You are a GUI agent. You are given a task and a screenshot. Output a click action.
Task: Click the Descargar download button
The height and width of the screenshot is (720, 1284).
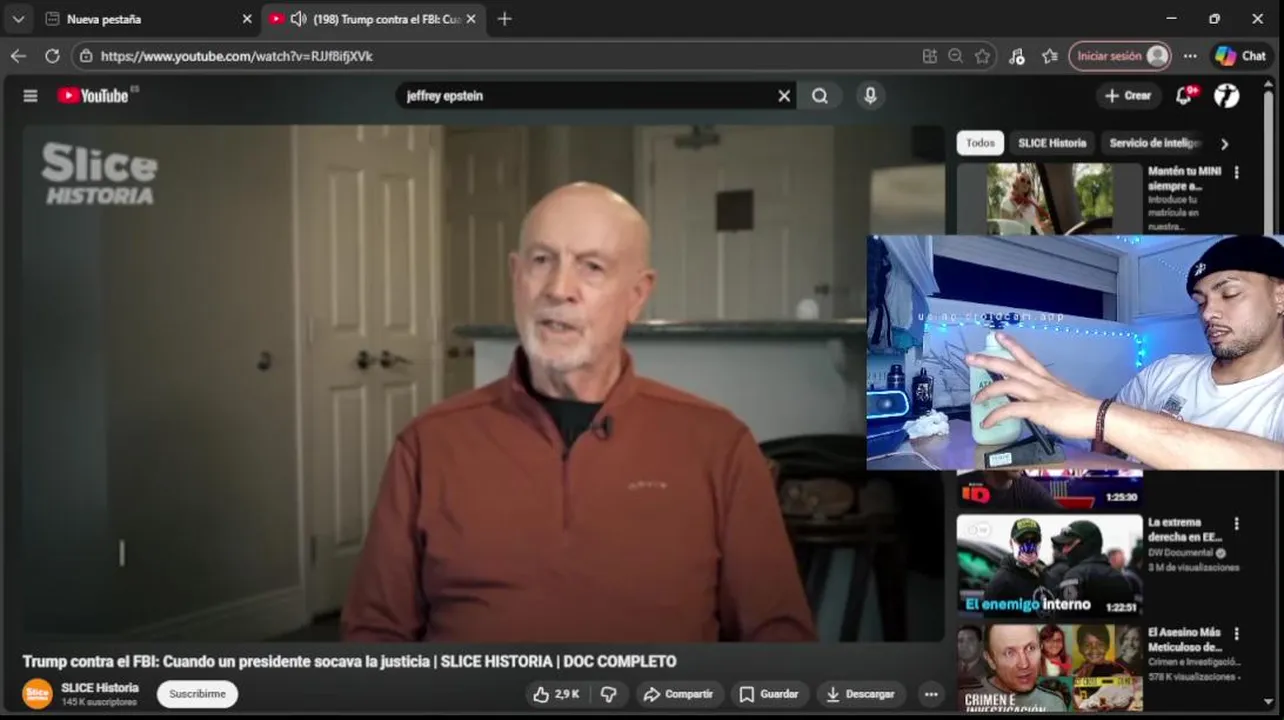[x=860, y=694]
